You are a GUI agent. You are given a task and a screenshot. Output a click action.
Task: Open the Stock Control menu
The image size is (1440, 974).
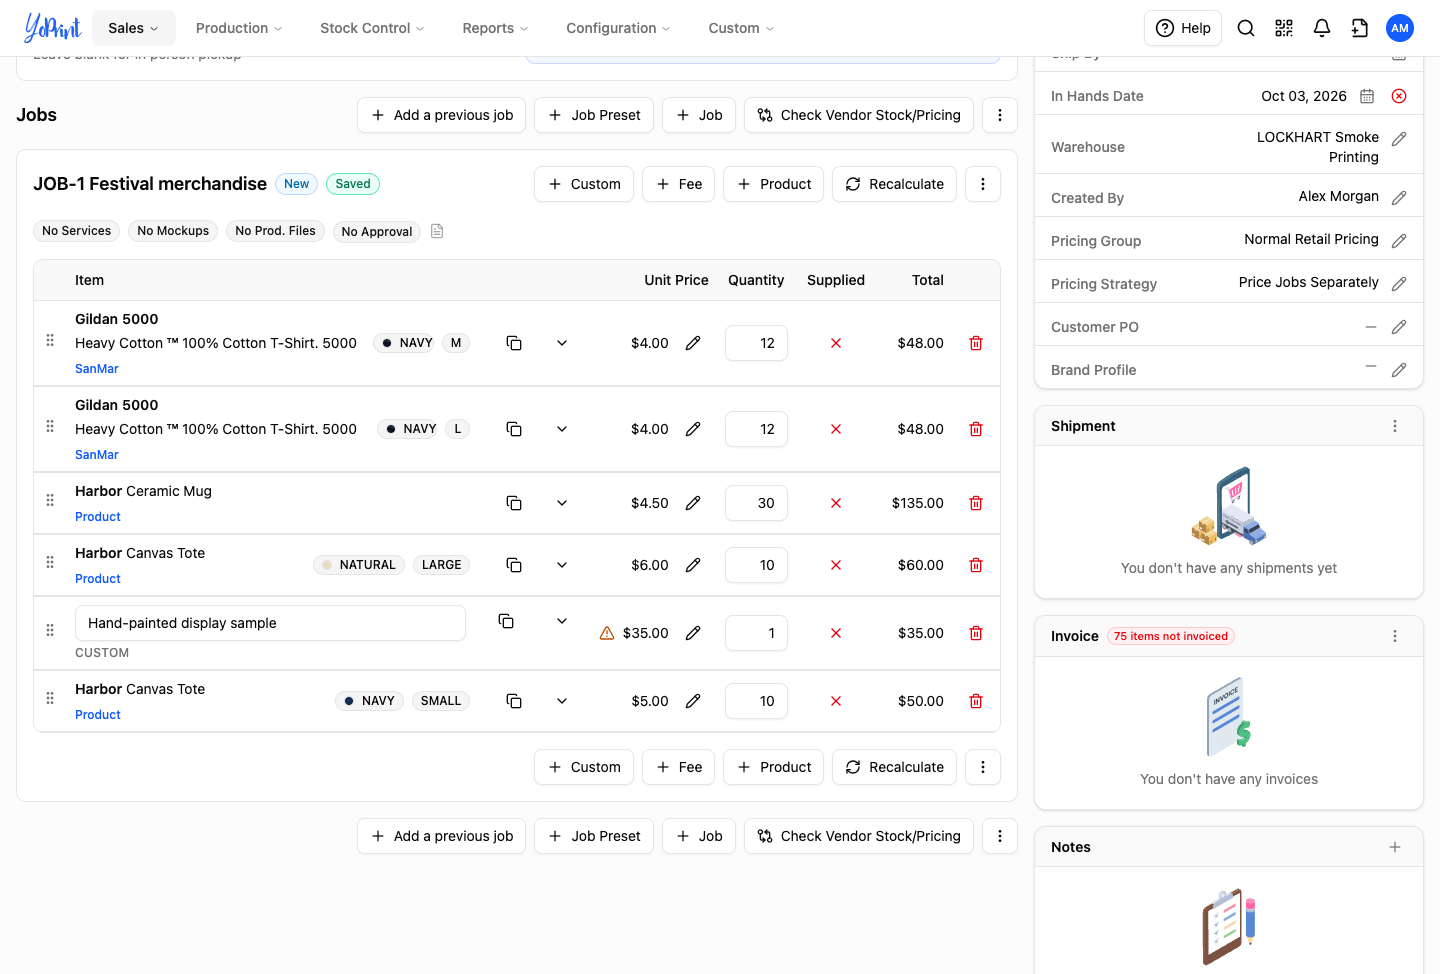tap(372, 28)
